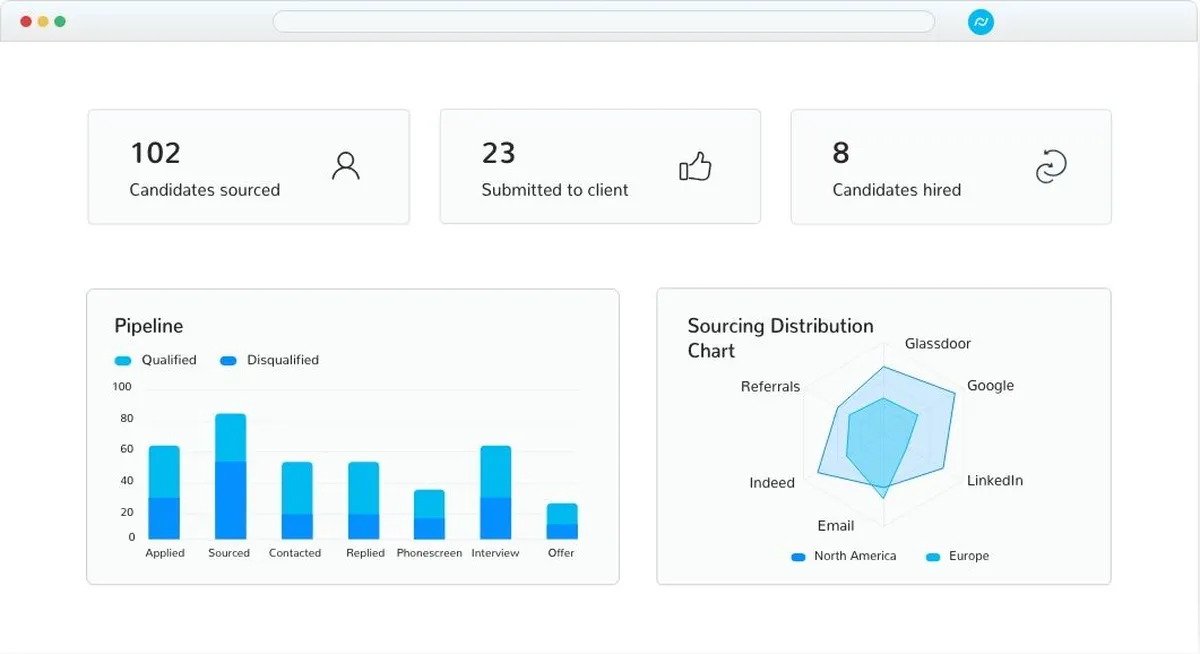This screenshot has width=1200, height=654.
Task: Click the Qualified light blue legend swatch
Action: [x=123, y=360]
